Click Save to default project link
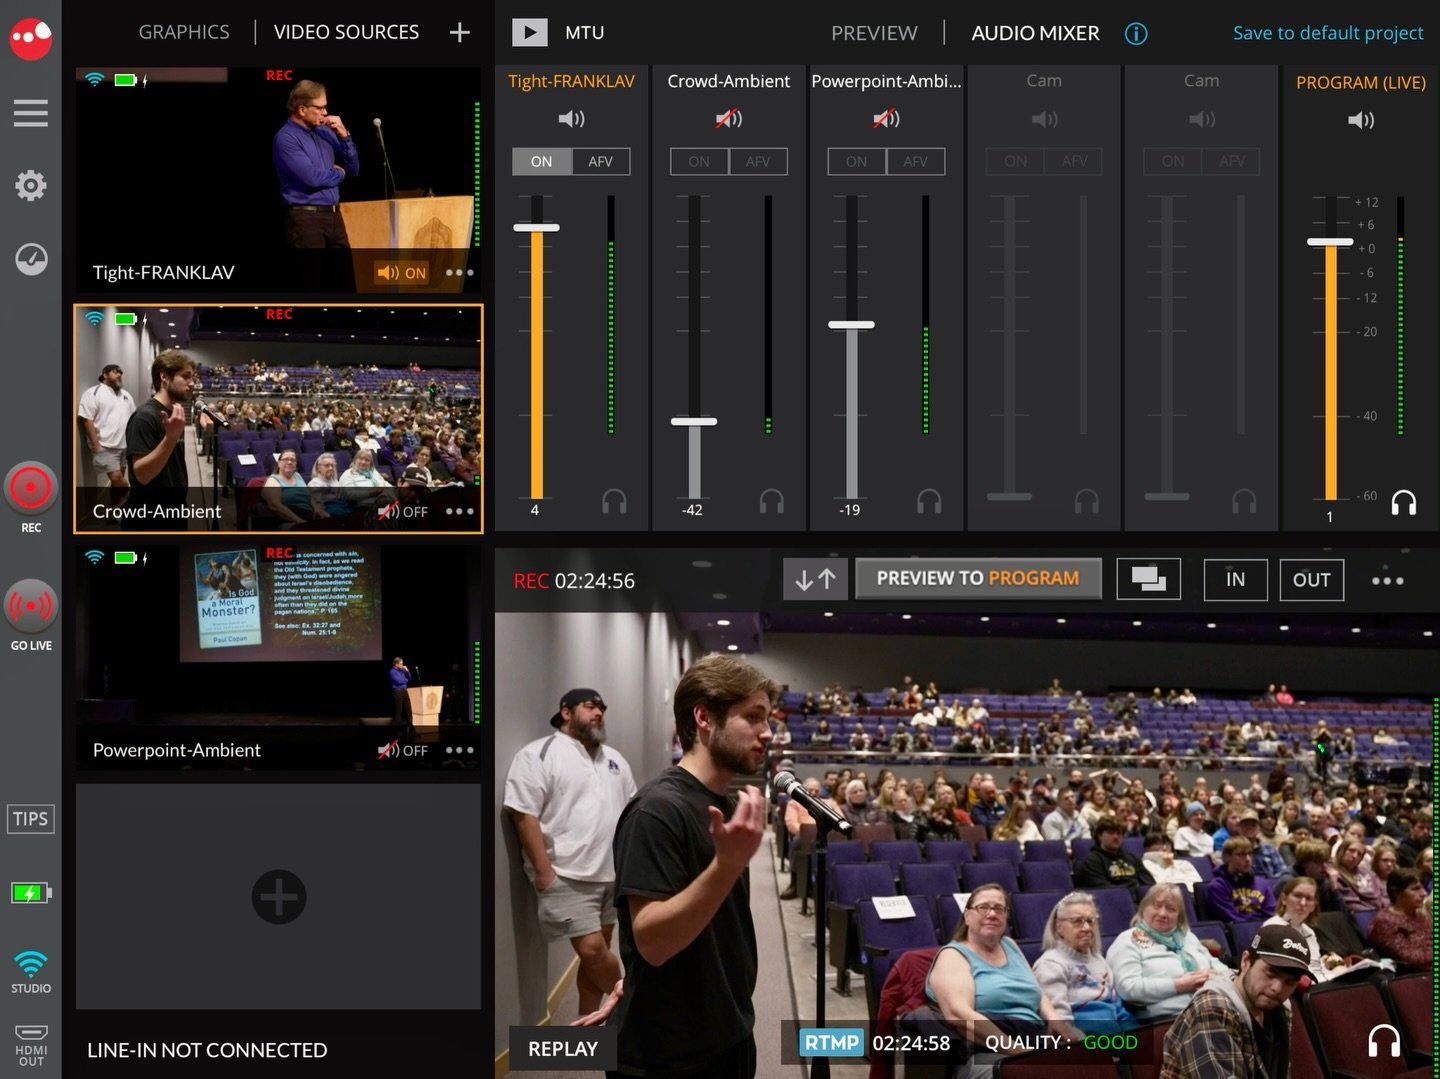Screen dimensions: 1440x1079 point(1328,33)
